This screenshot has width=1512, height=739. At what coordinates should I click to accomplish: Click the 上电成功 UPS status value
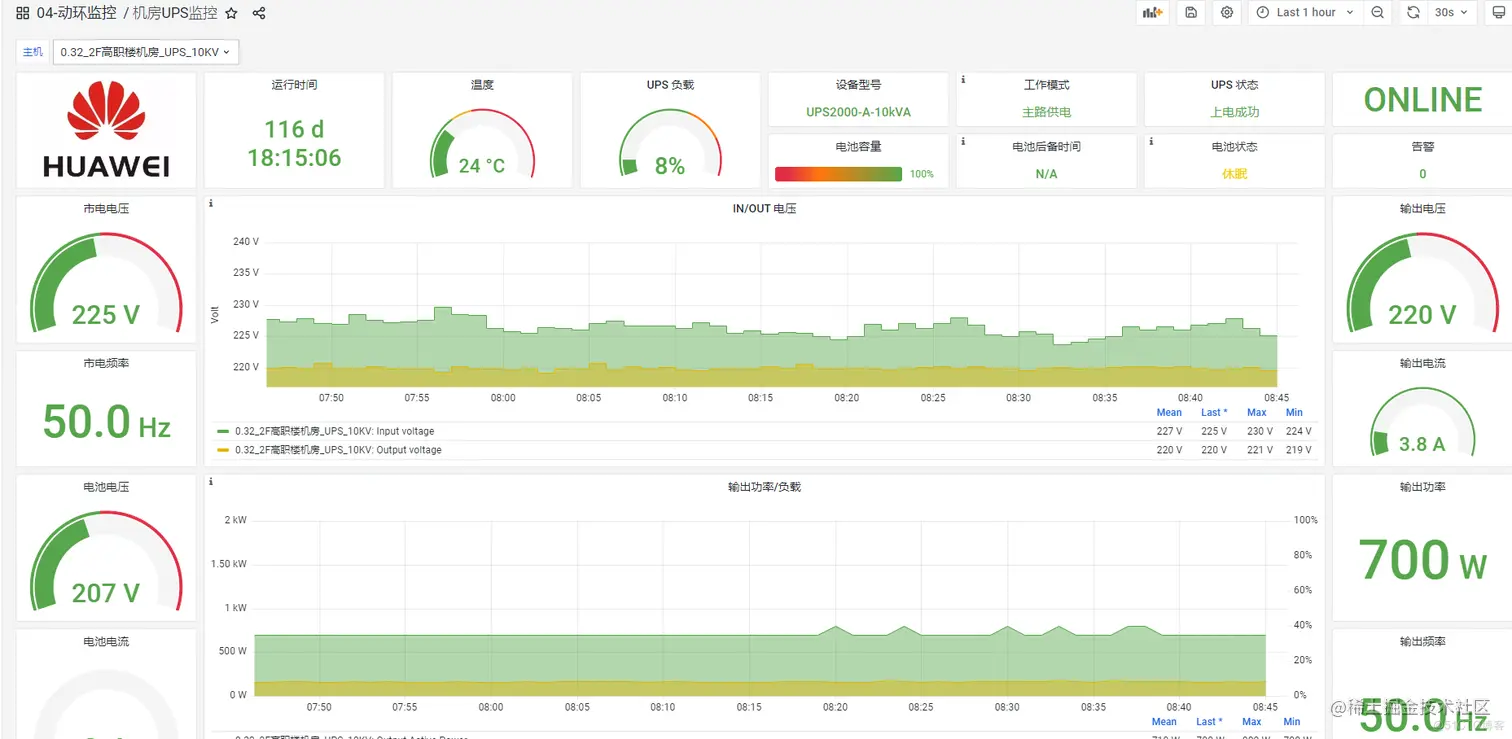click(x=1234, y=112)
